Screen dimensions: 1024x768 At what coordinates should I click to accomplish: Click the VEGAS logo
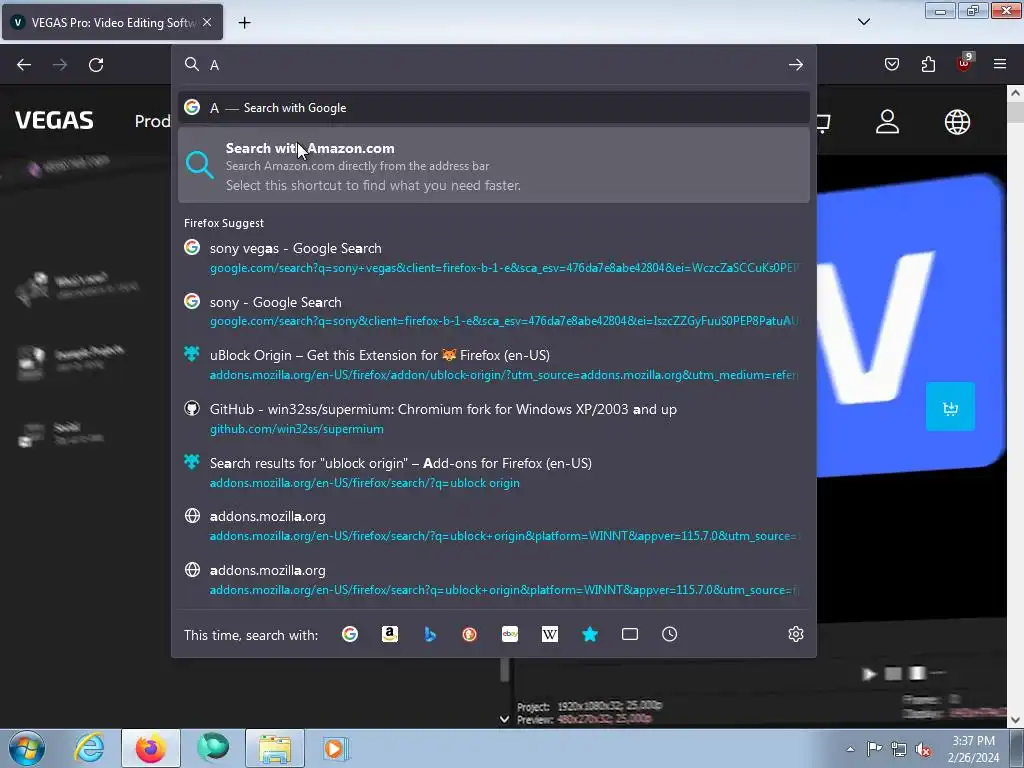pos(54,121)
